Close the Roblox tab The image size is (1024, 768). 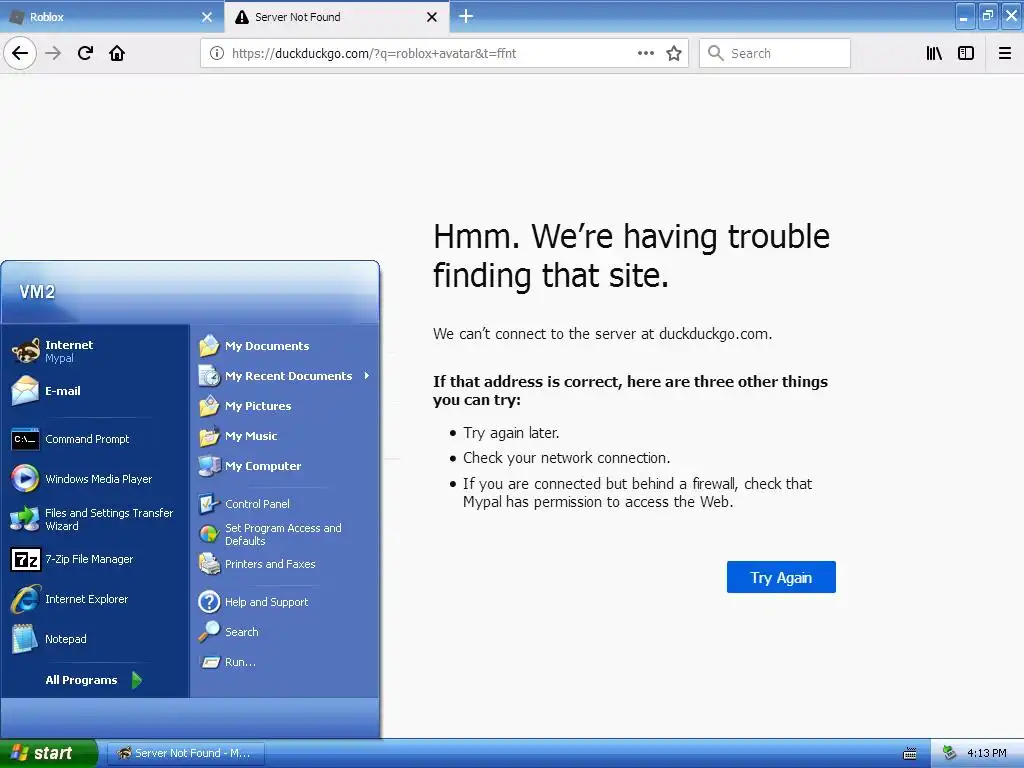(206, 17)
